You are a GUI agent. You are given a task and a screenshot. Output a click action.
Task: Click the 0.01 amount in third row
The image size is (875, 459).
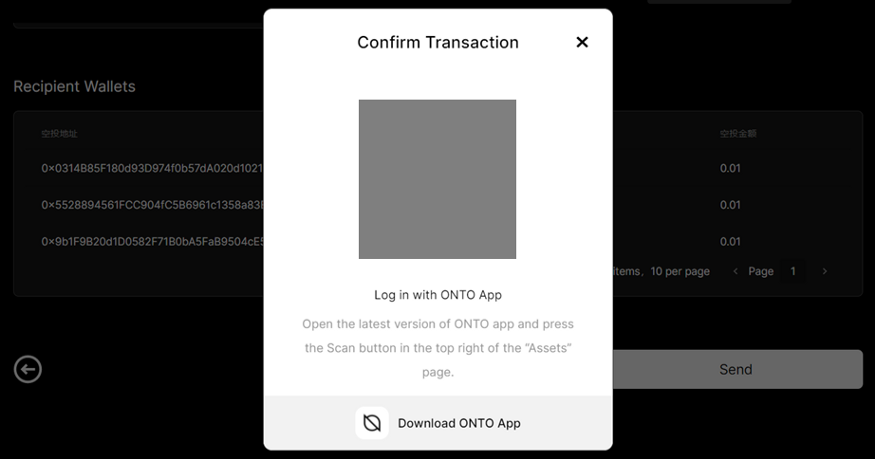pyautogui.click(x=730, y=241)
